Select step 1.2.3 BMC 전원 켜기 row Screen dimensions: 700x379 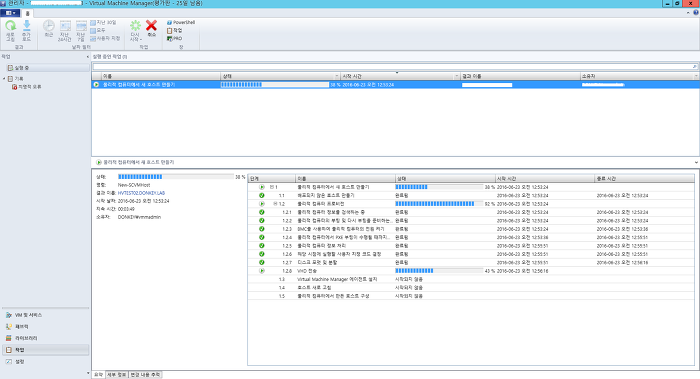[x=471, y=229]
